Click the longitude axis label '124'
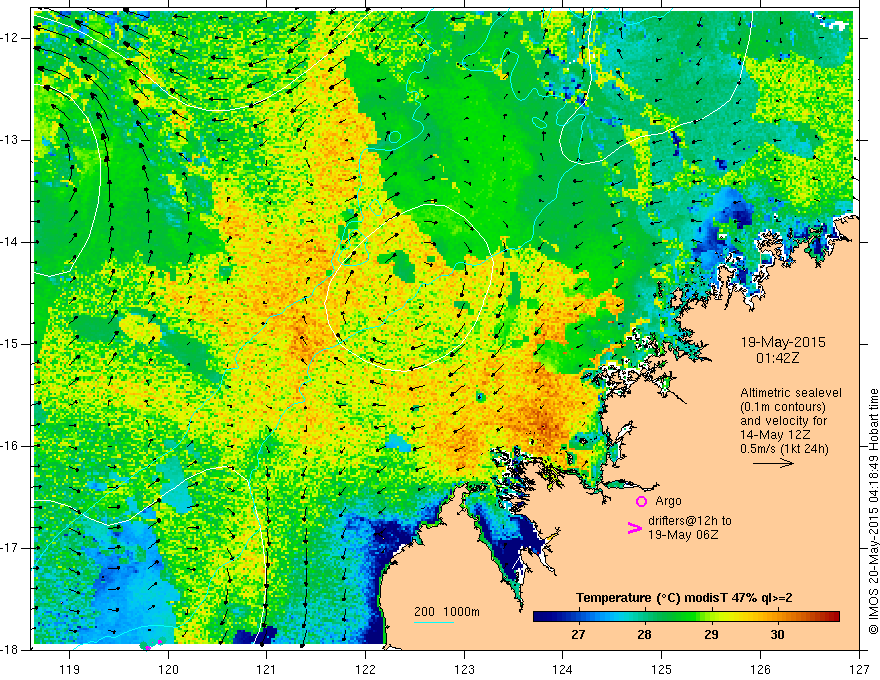 [563, 669]
